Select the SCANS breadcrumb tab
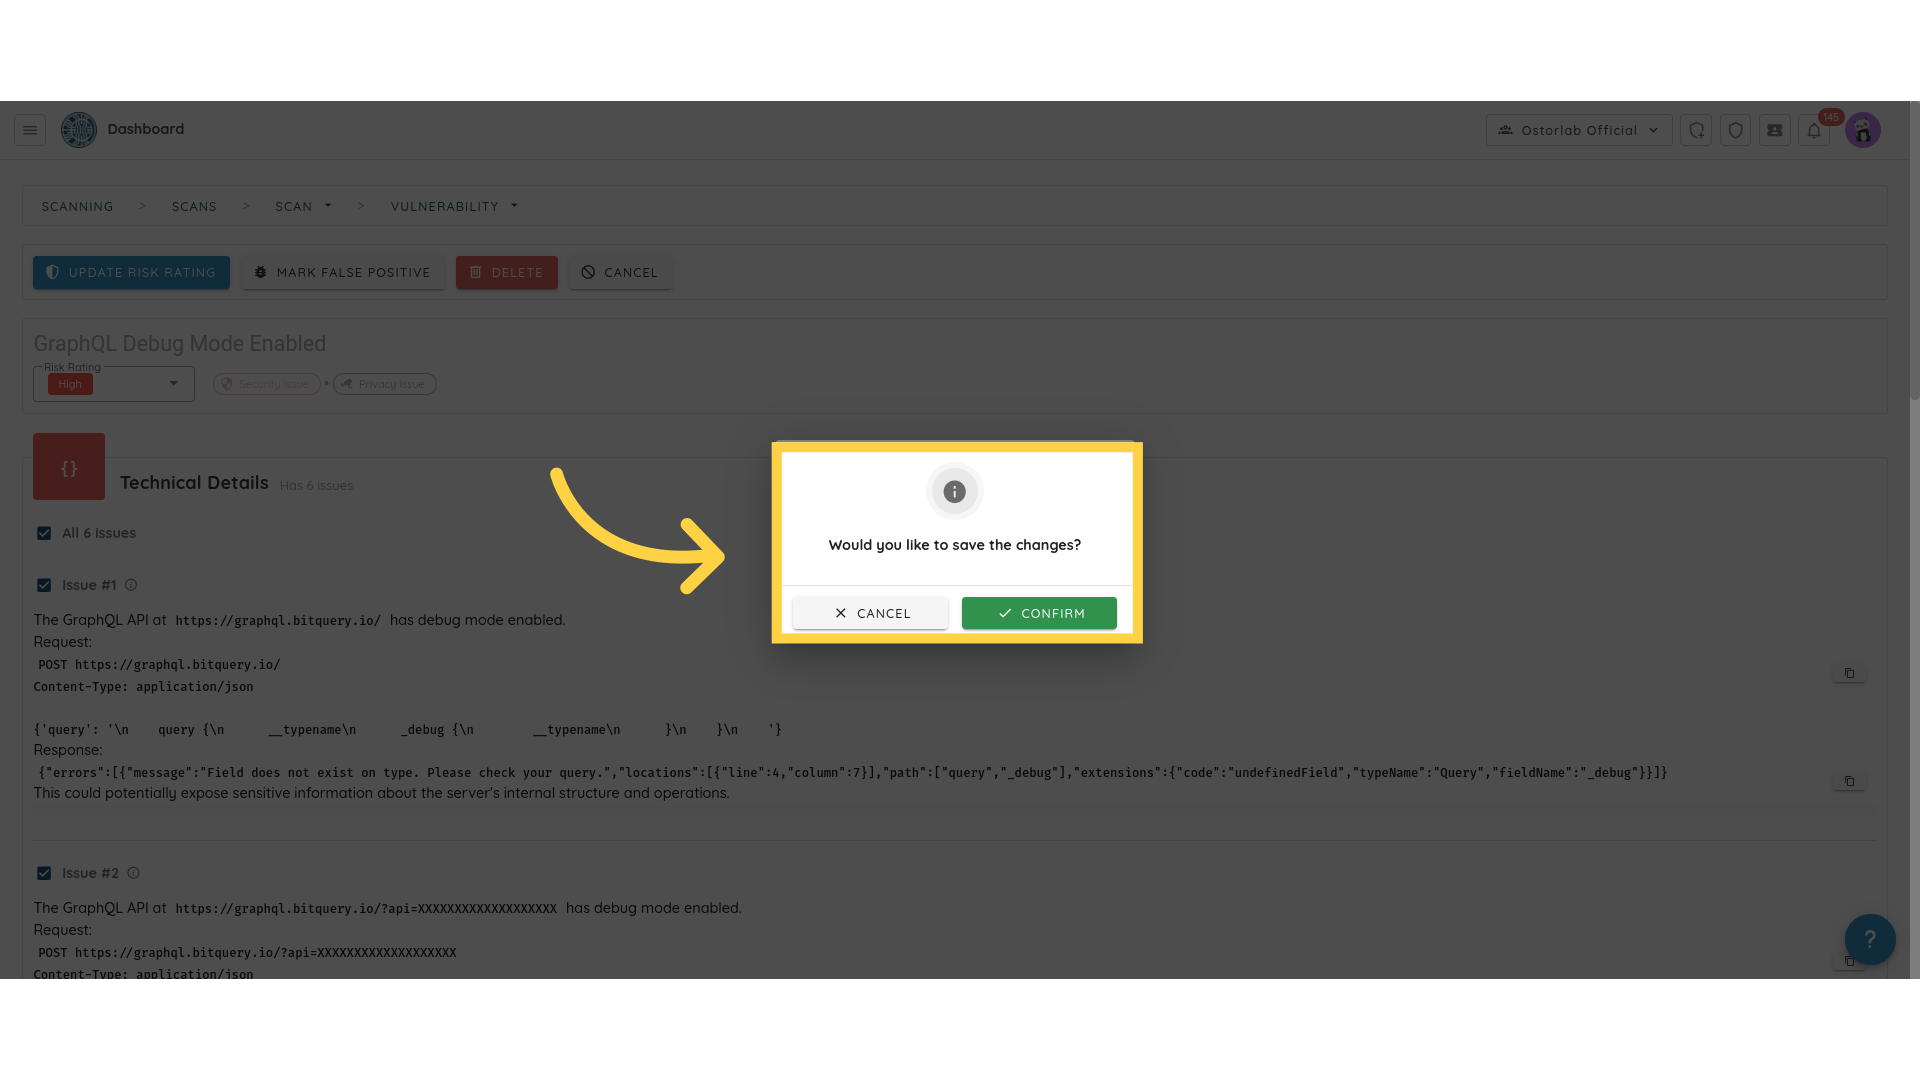 click(x=194, y=204)
